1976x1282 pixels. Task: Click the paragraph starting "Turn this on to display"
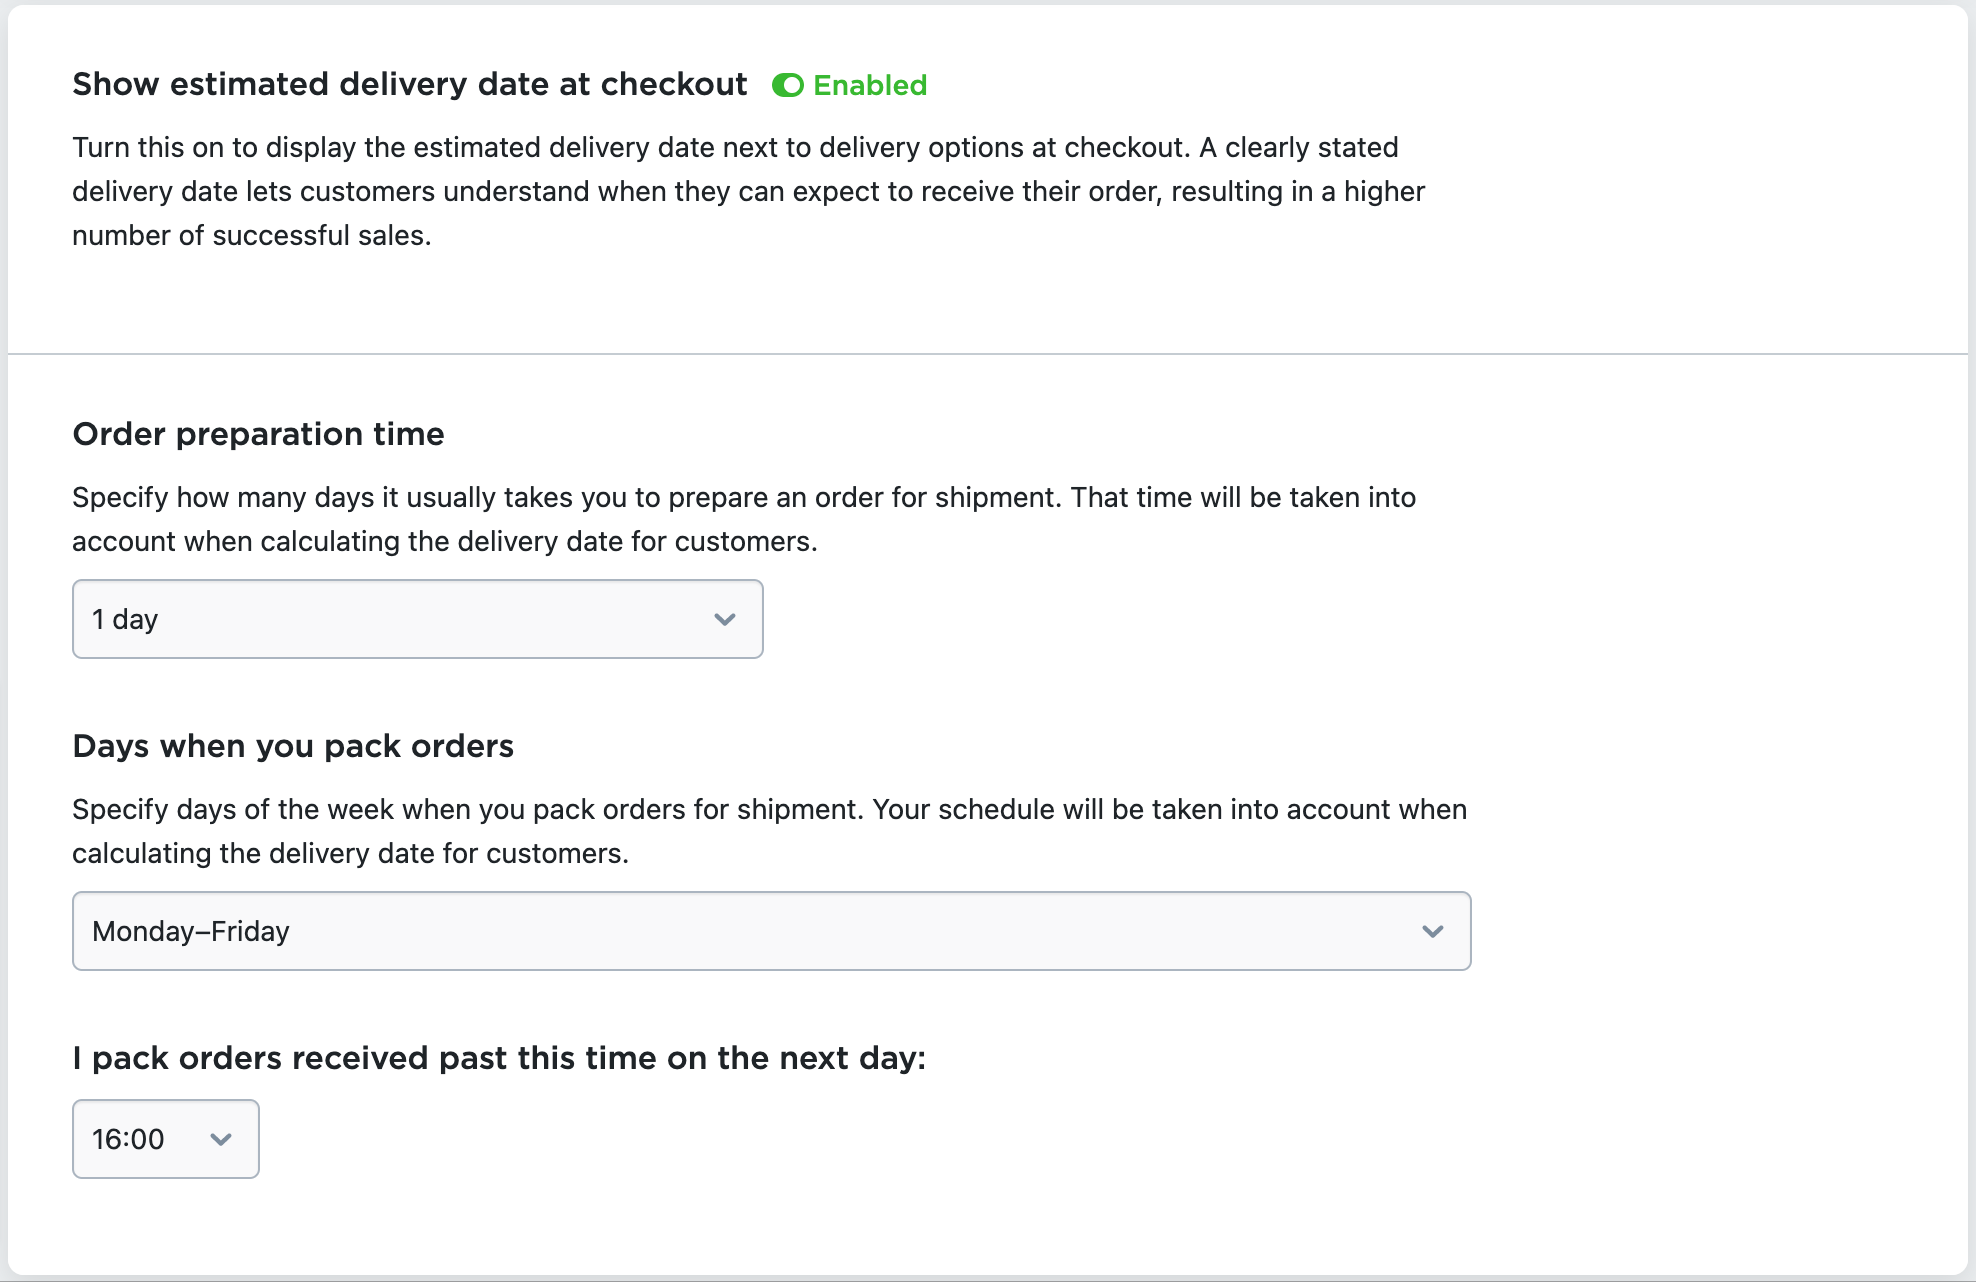click(749, 191)
